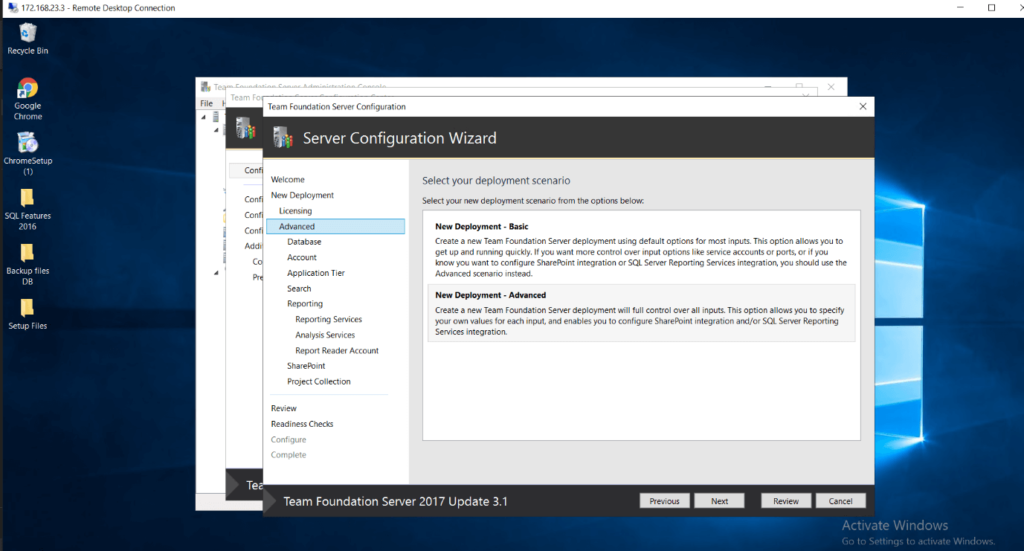The height and width of the screenshot is (551, 1024).
Task: Go to the Search step
Action: click(299, 289)
